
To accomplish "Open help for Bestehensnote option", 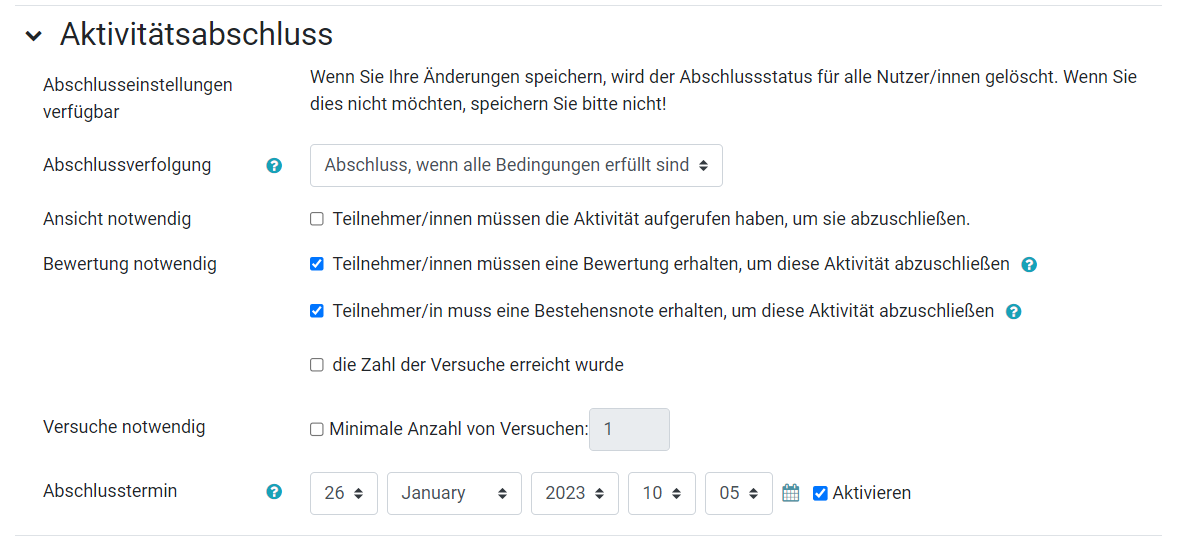I will pos(1014,311).
